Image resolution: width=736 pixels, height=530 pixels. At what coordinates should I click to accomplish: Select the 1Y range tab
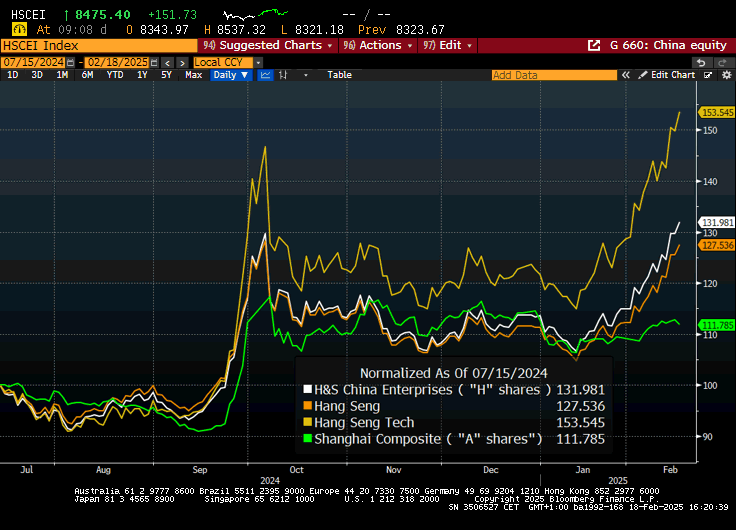click(142, 75)
